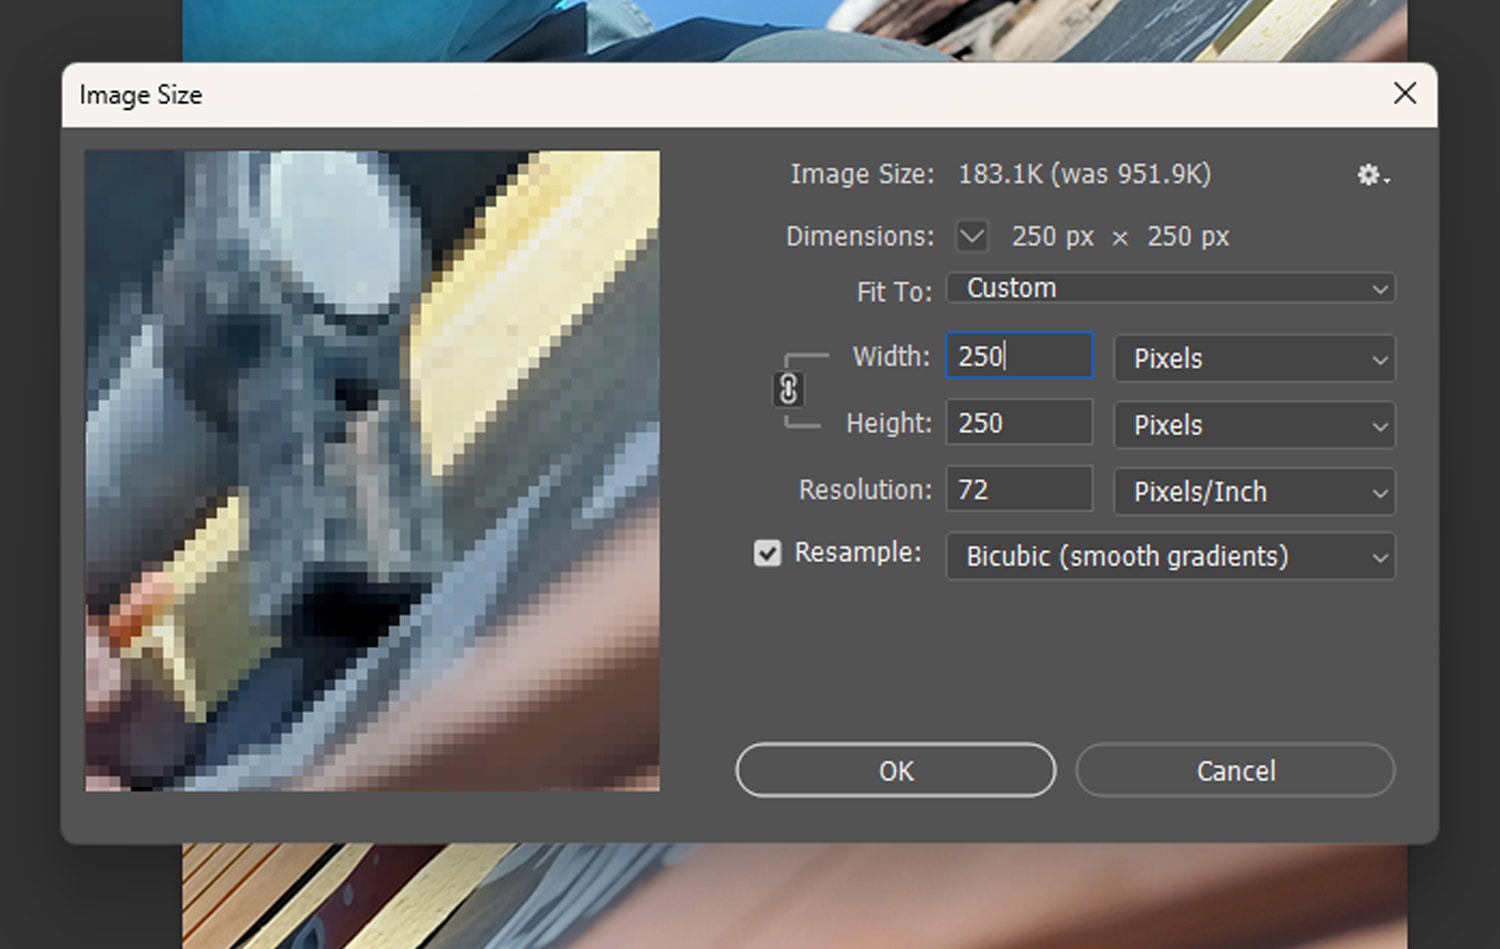Expand the Dimensions unit chevron

coord(971,237)
